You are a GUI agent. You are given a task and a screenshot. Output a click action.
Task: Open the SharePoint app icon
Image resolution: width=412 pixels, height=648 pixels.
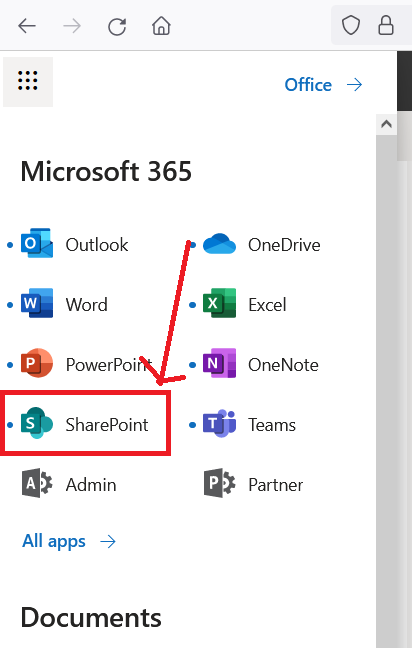(37, 423)
